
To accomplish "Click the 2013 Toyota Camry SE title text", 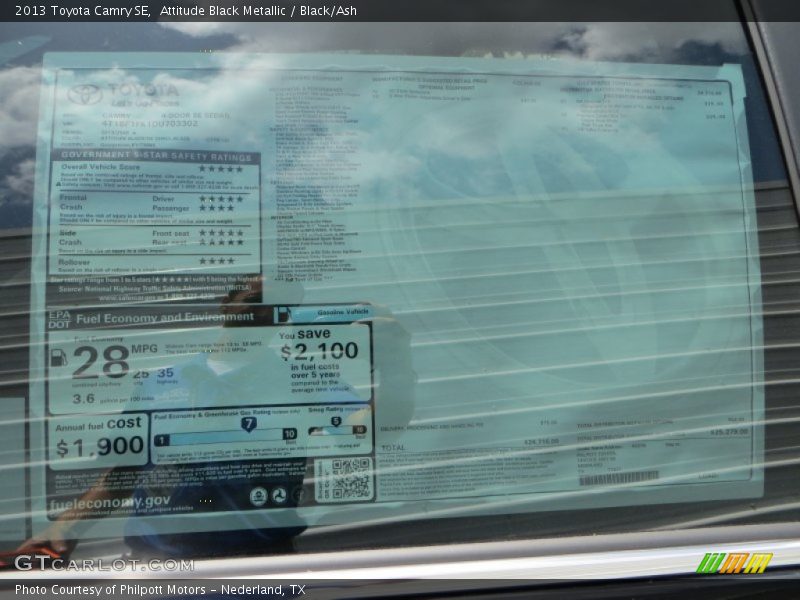I will (82, 11).
